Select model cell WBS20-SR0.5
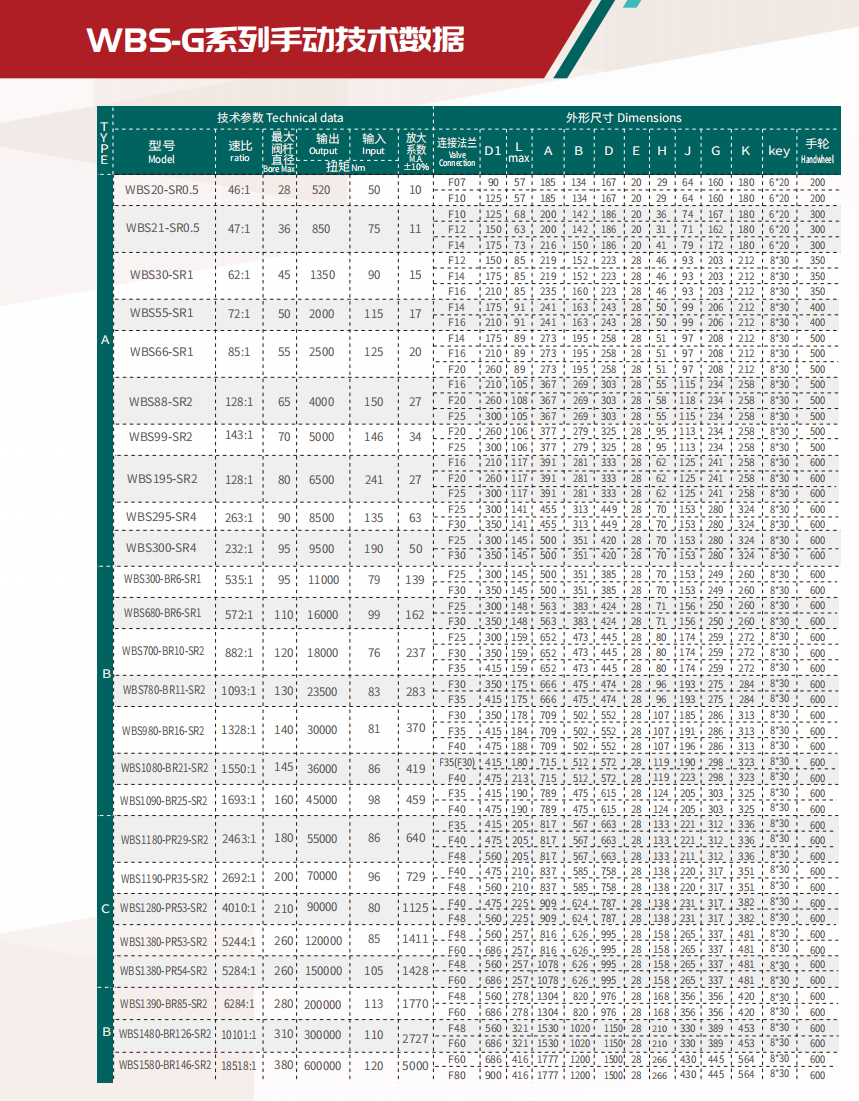Viewport: 859px width, 1101px height. click(x=162, y=190)
